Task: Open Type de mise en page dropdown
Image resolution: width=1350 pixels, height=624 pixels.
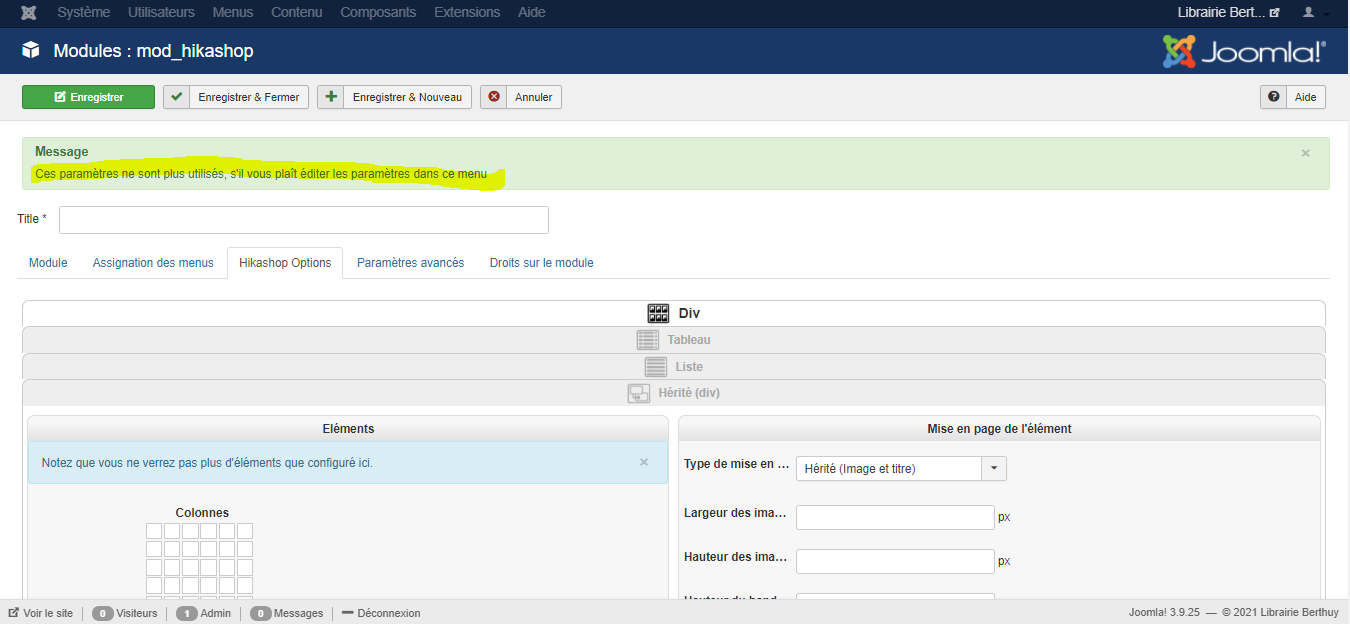Action: tap(901, 468)
